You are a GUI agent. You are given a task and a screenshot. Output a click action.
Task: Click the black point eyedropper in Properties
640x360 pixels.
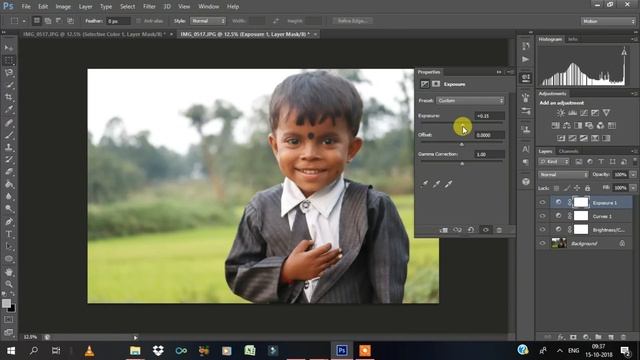(424, 184)
